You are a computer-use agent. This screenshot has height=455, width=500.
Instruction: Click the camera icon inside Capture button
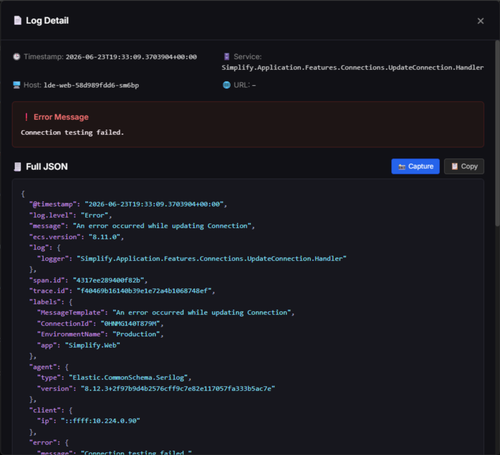click(402, 167)
